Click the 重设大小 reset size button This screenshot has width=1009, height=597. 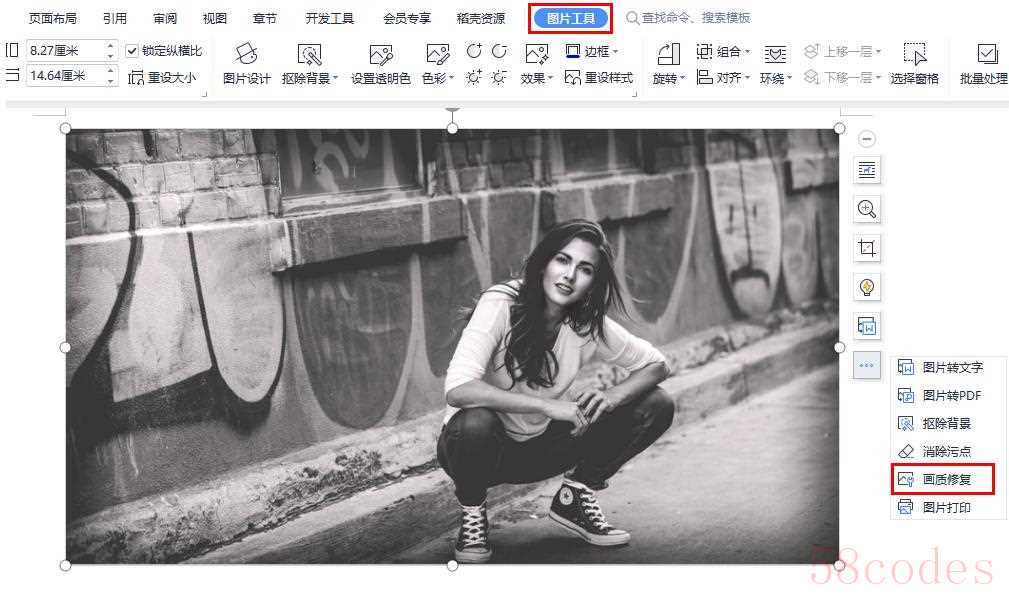pyautogui.click(x=162, y=78)
